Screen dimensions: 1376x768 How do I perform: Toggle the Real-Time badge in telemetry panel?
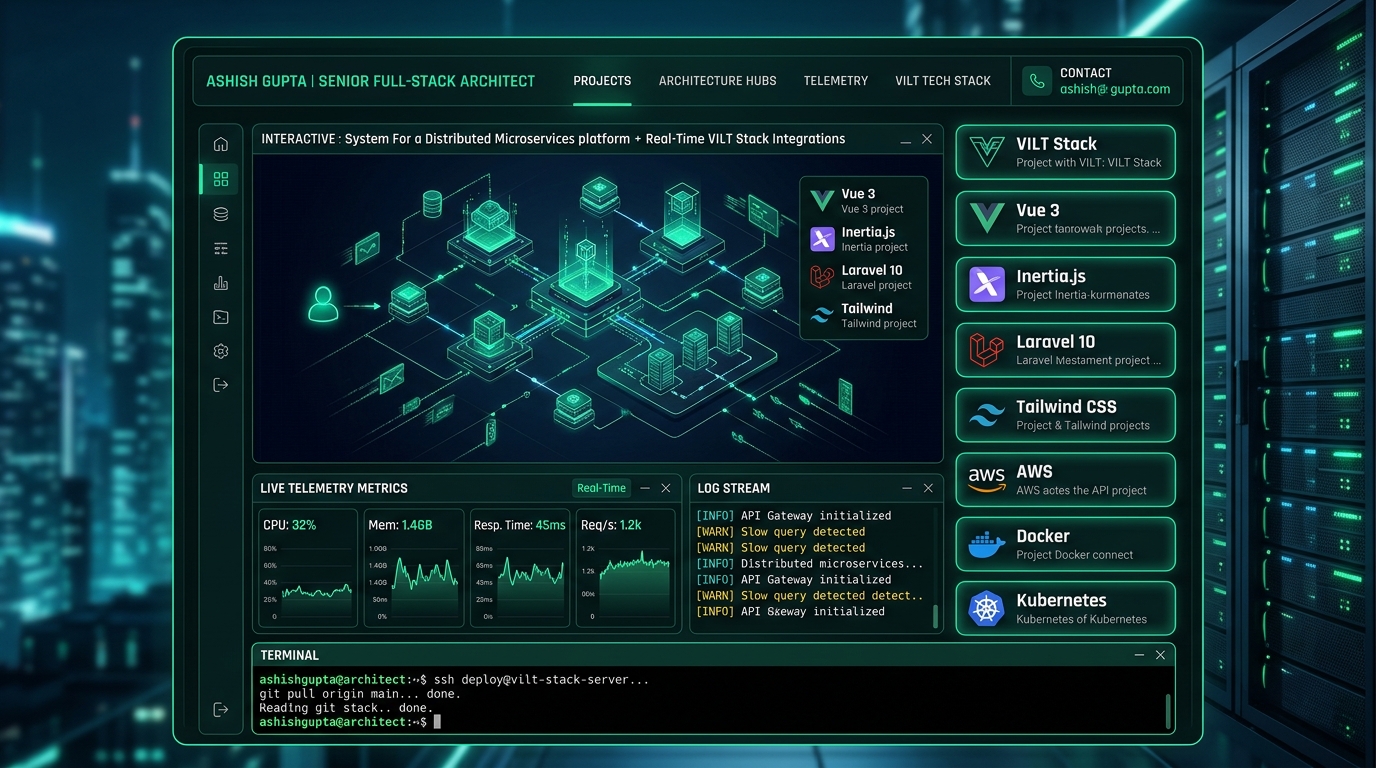coord(601,488)
